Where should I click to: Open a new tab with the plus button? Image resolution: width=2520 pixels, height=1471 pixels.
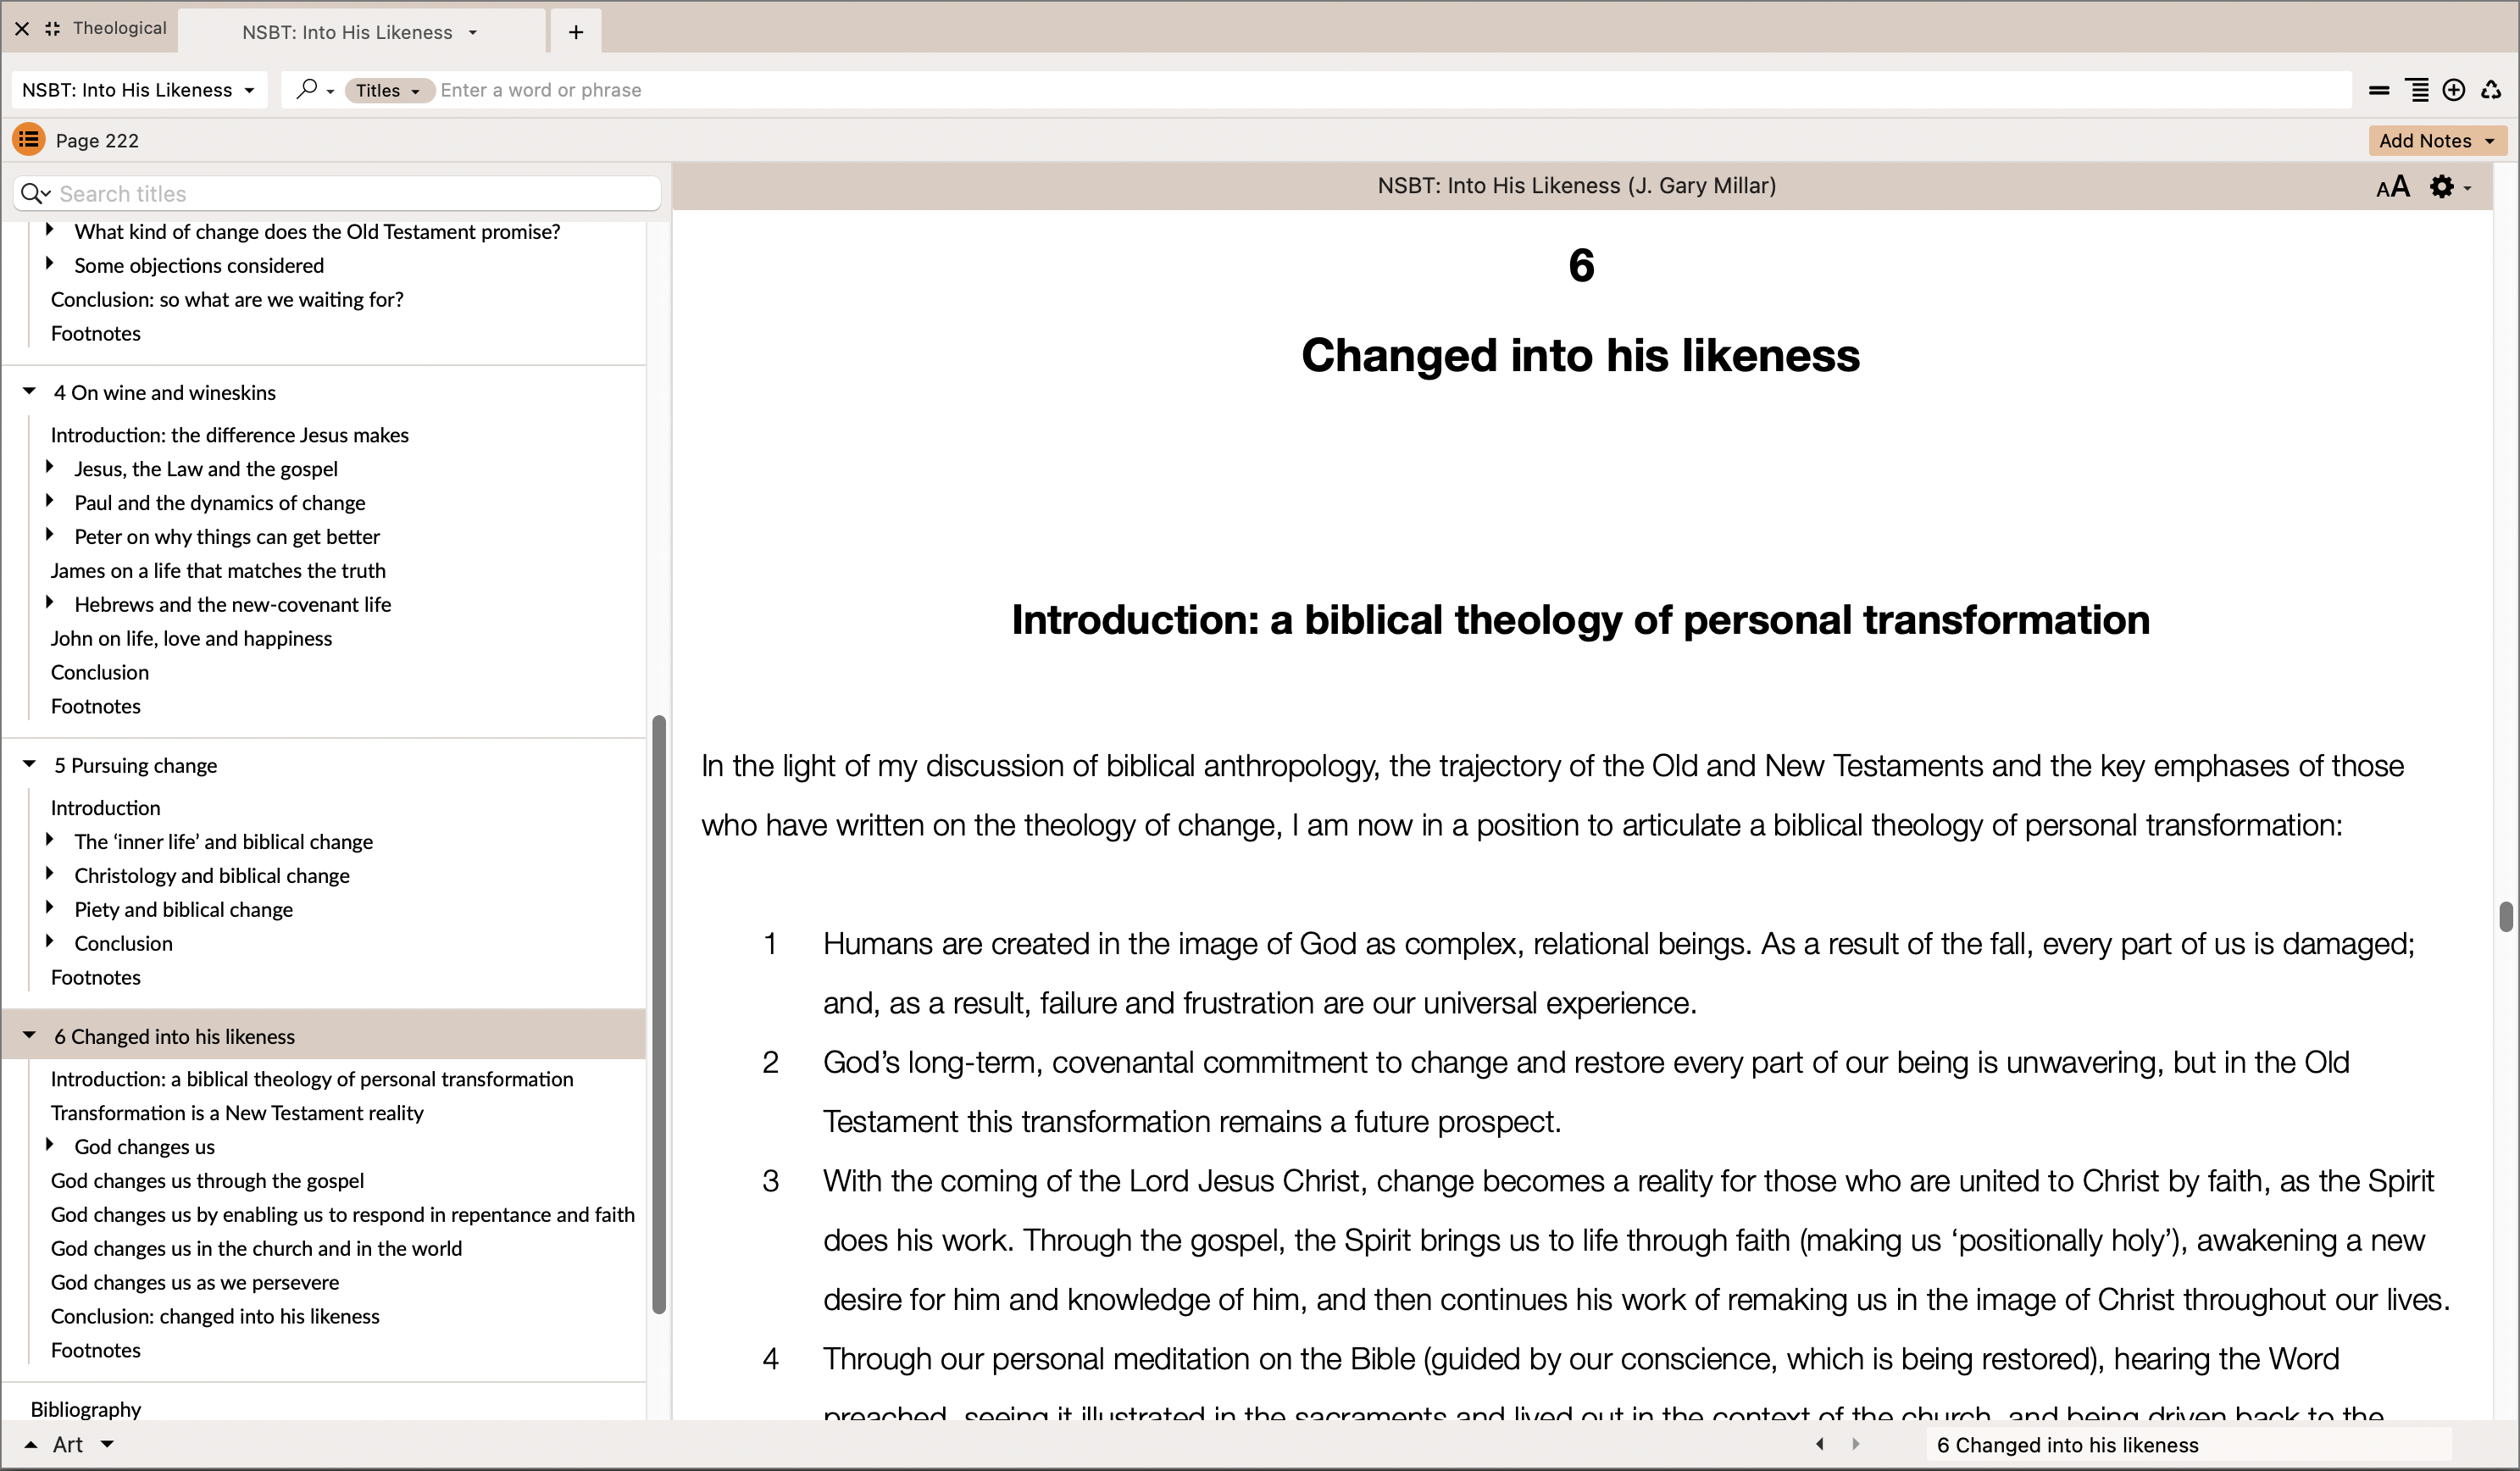pos(576,32)
